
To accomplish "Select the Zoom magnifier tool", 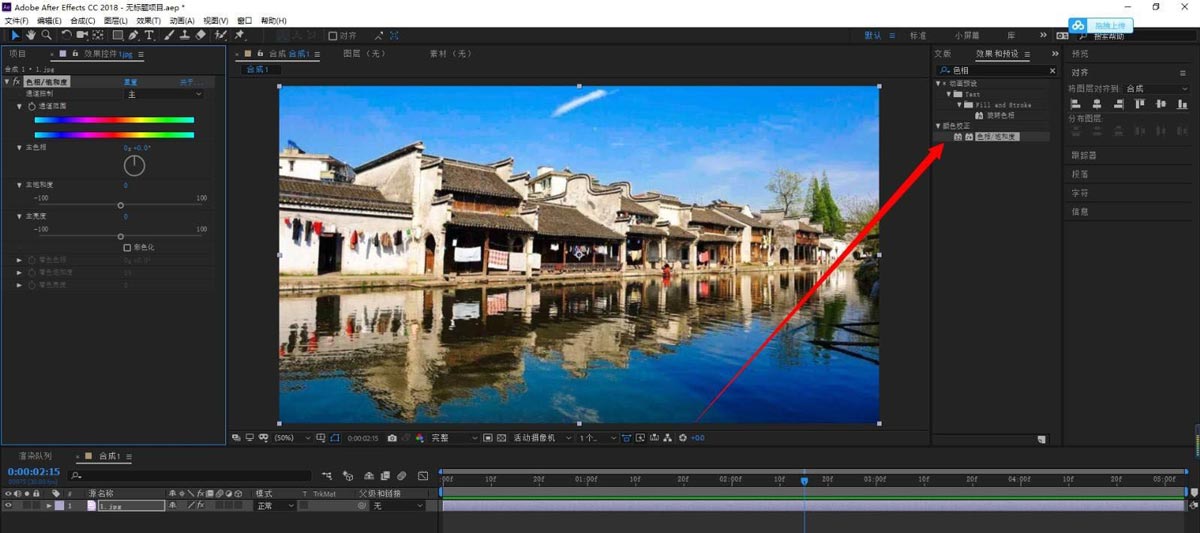I will tap(46, 35).
